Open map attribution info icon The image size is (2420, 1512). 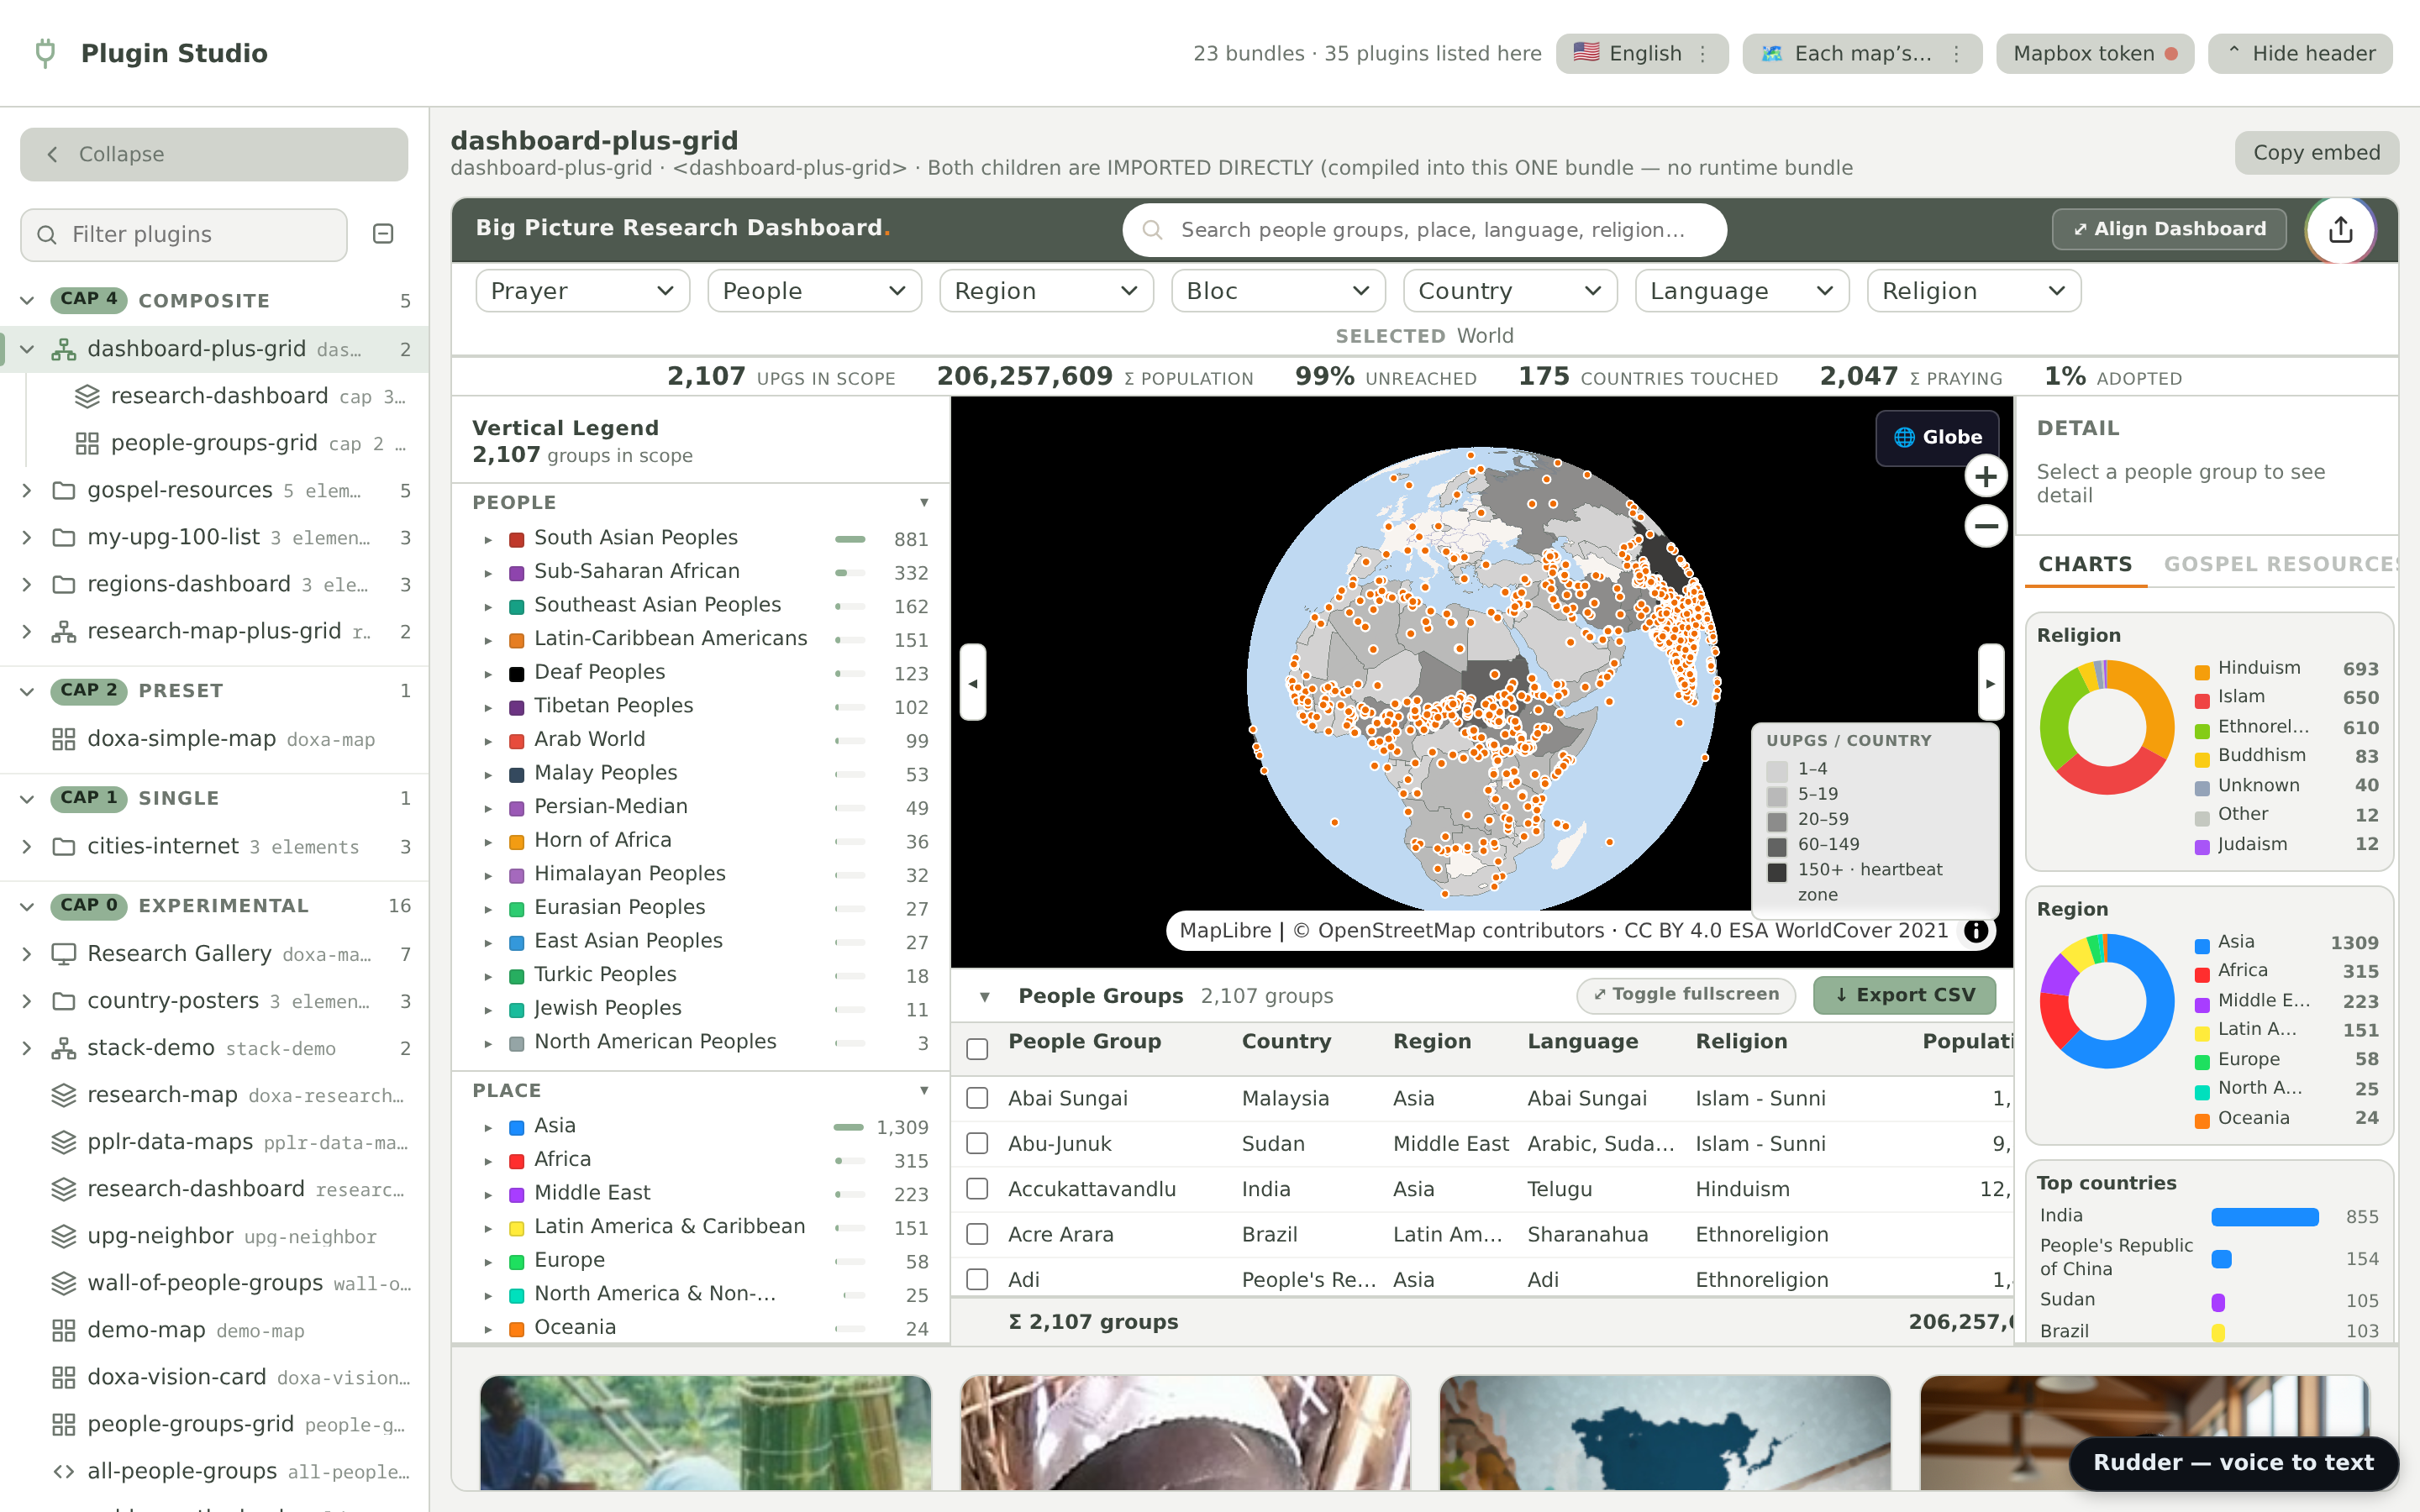(x=1975, y=931)
